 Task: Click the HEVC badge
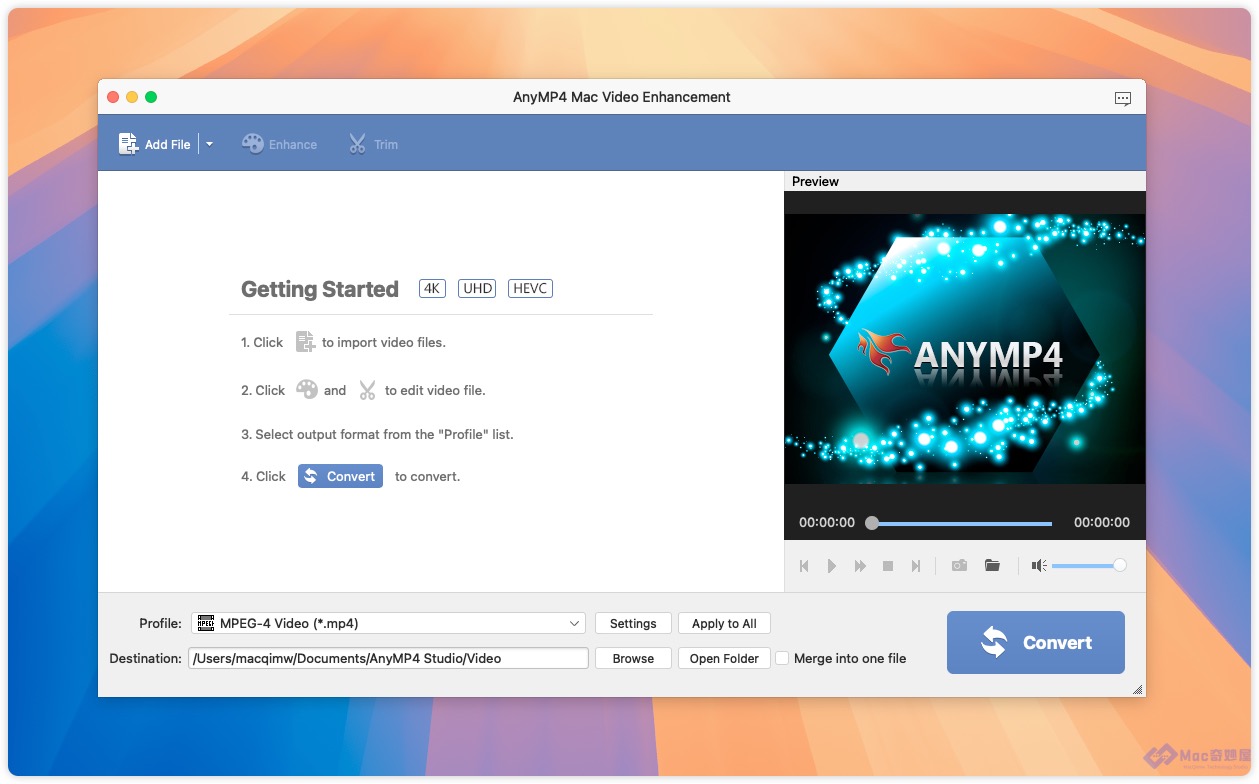(530, 288)
